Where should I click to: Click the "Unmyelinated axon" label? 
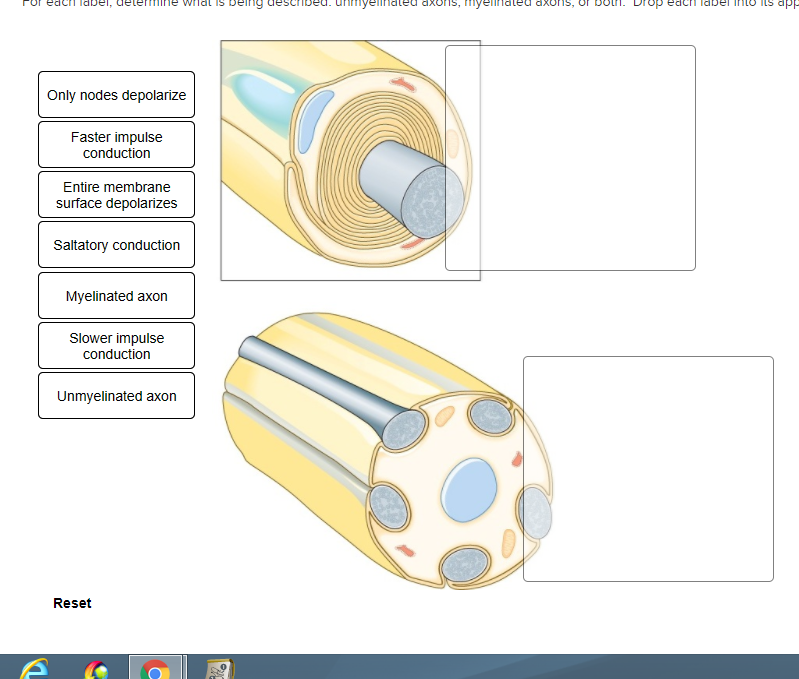coord(116,396)
